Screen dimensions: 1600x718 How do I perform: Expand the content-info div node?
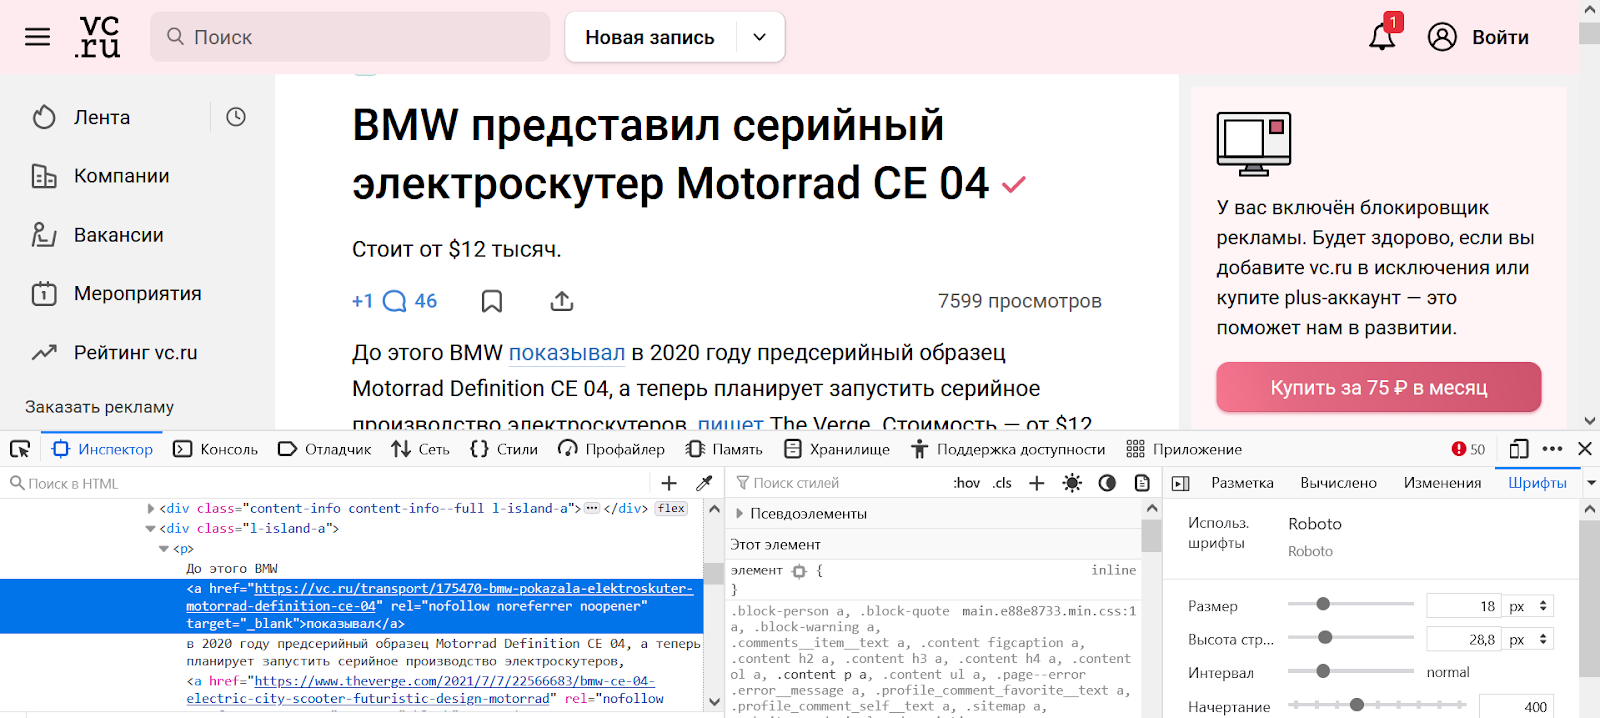point(151,508)
